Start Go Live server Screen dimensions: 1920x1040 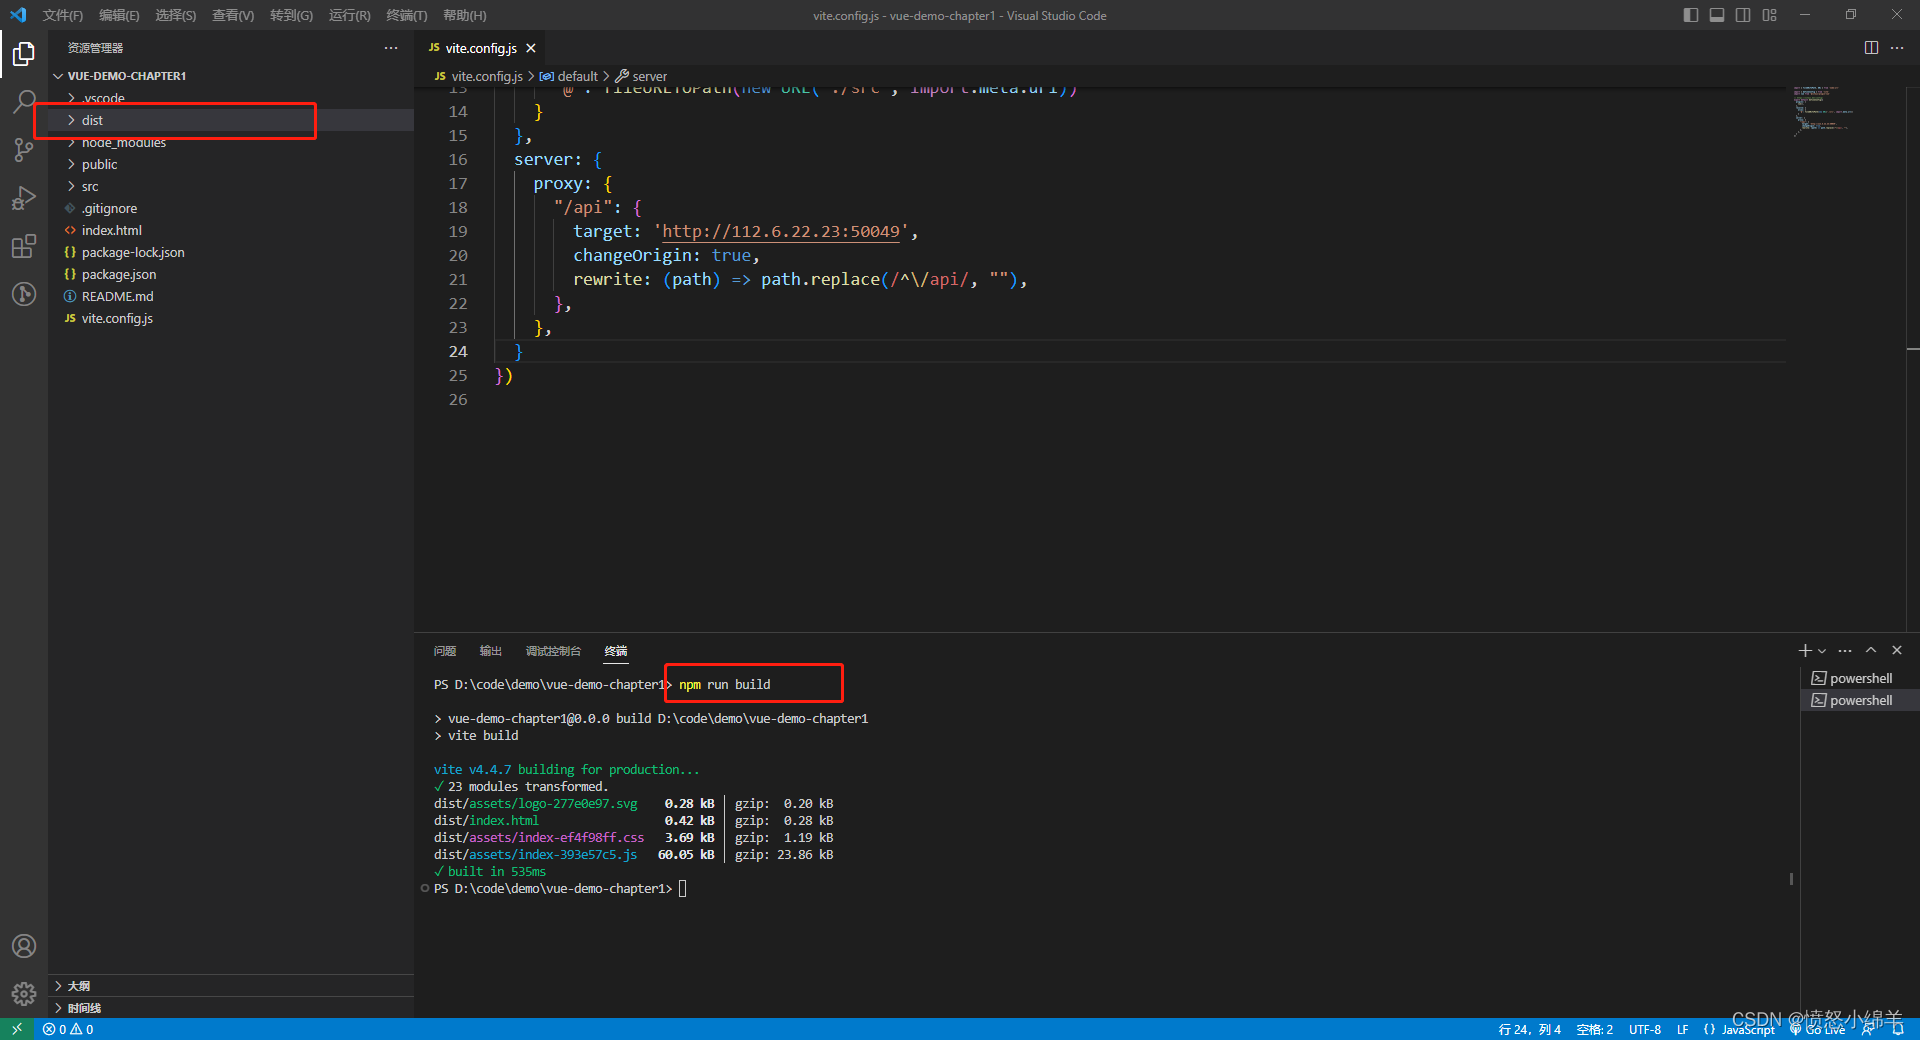click(1817, 1029)
